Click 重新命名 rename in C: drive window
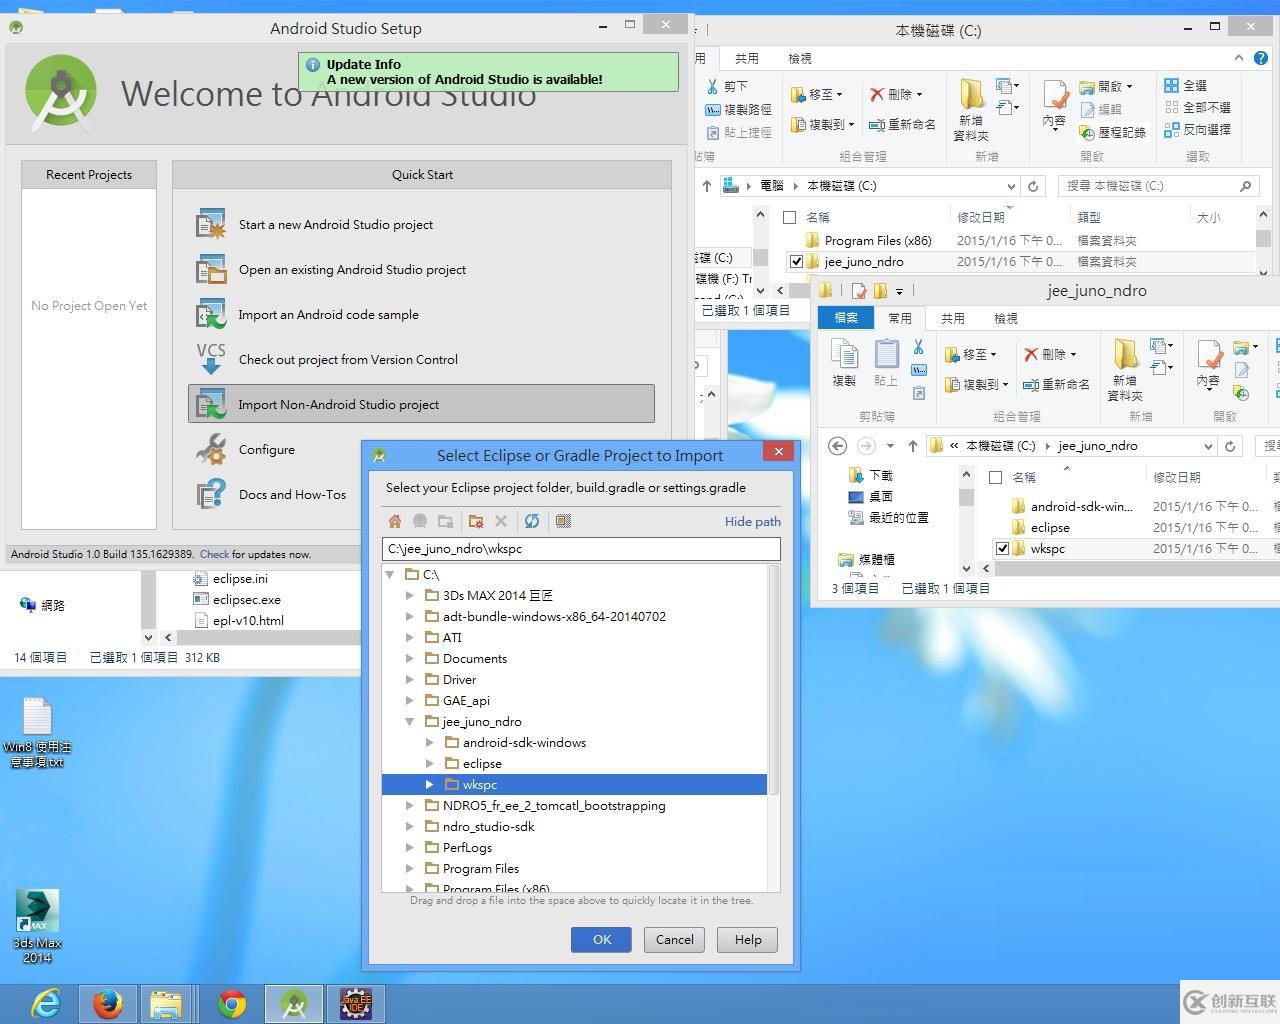 (x=902, y=124)
